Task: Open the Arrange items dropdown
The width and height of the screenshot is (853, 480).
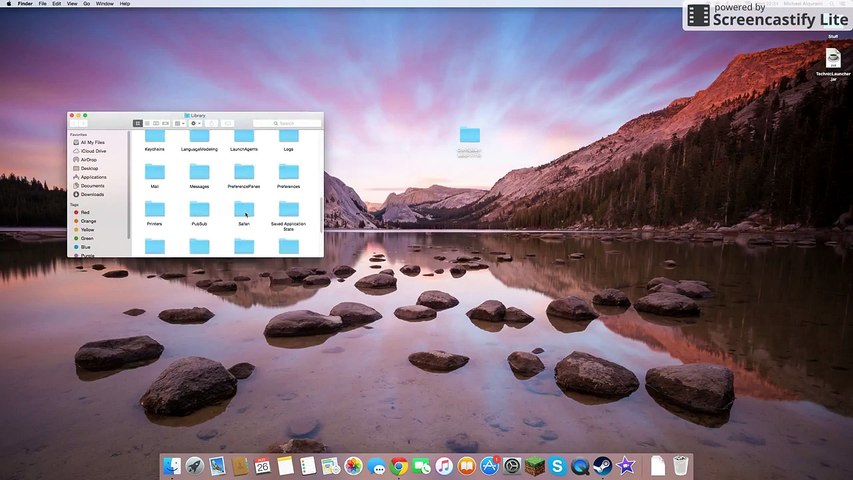Action: coord(179,123)
